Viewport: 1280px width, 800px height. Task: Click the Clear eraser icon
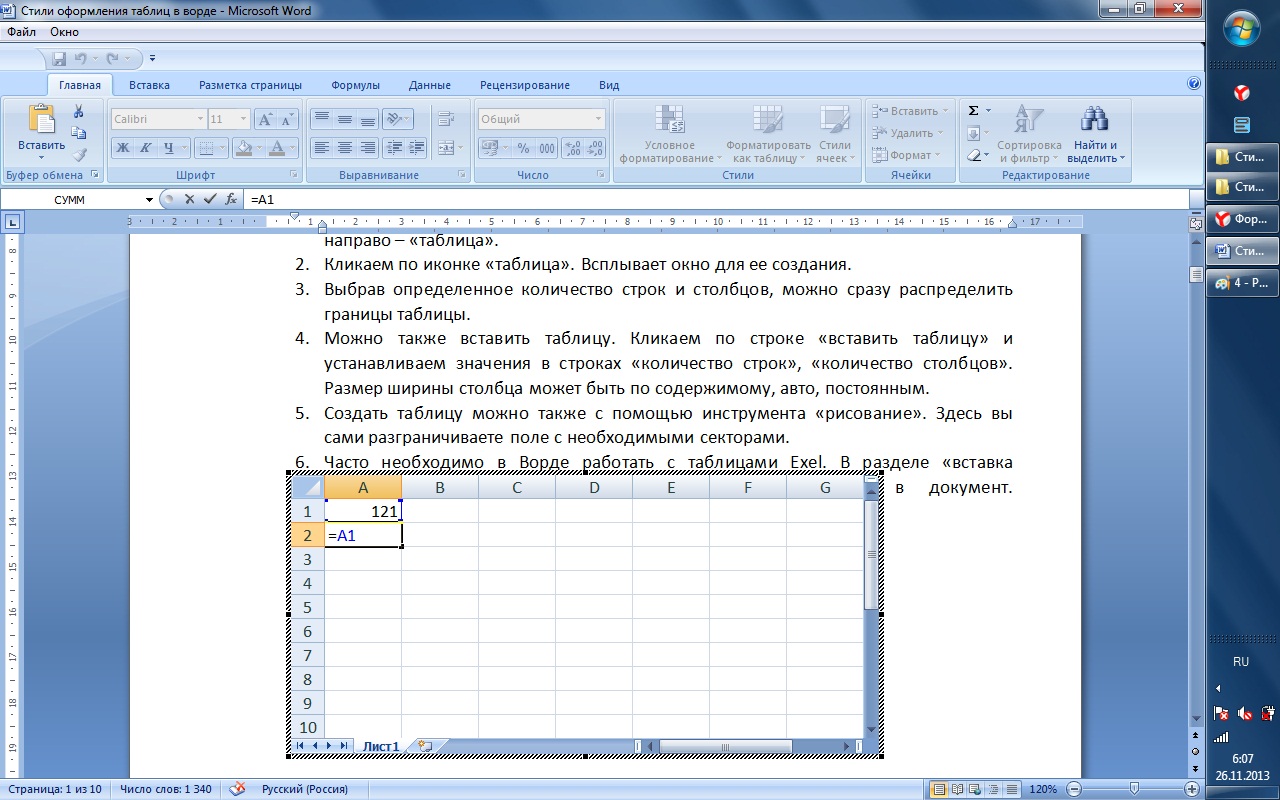click(974, 155)
